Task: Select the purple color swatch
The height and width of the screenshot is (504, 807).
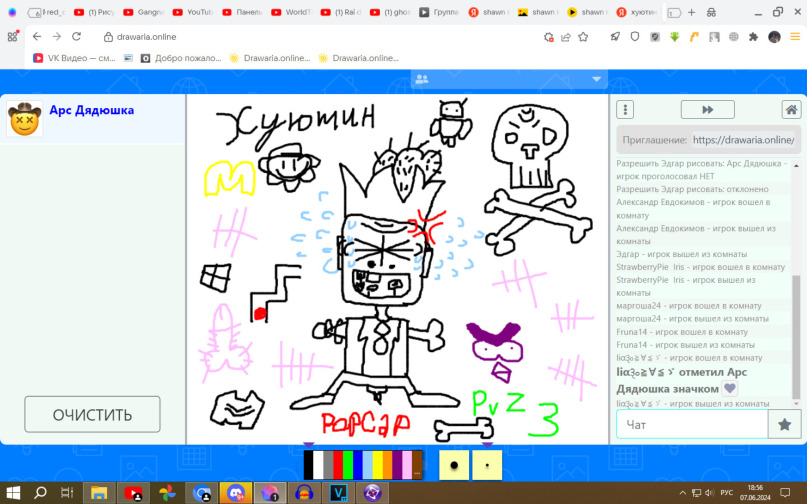Action: (x=397, y=465)
